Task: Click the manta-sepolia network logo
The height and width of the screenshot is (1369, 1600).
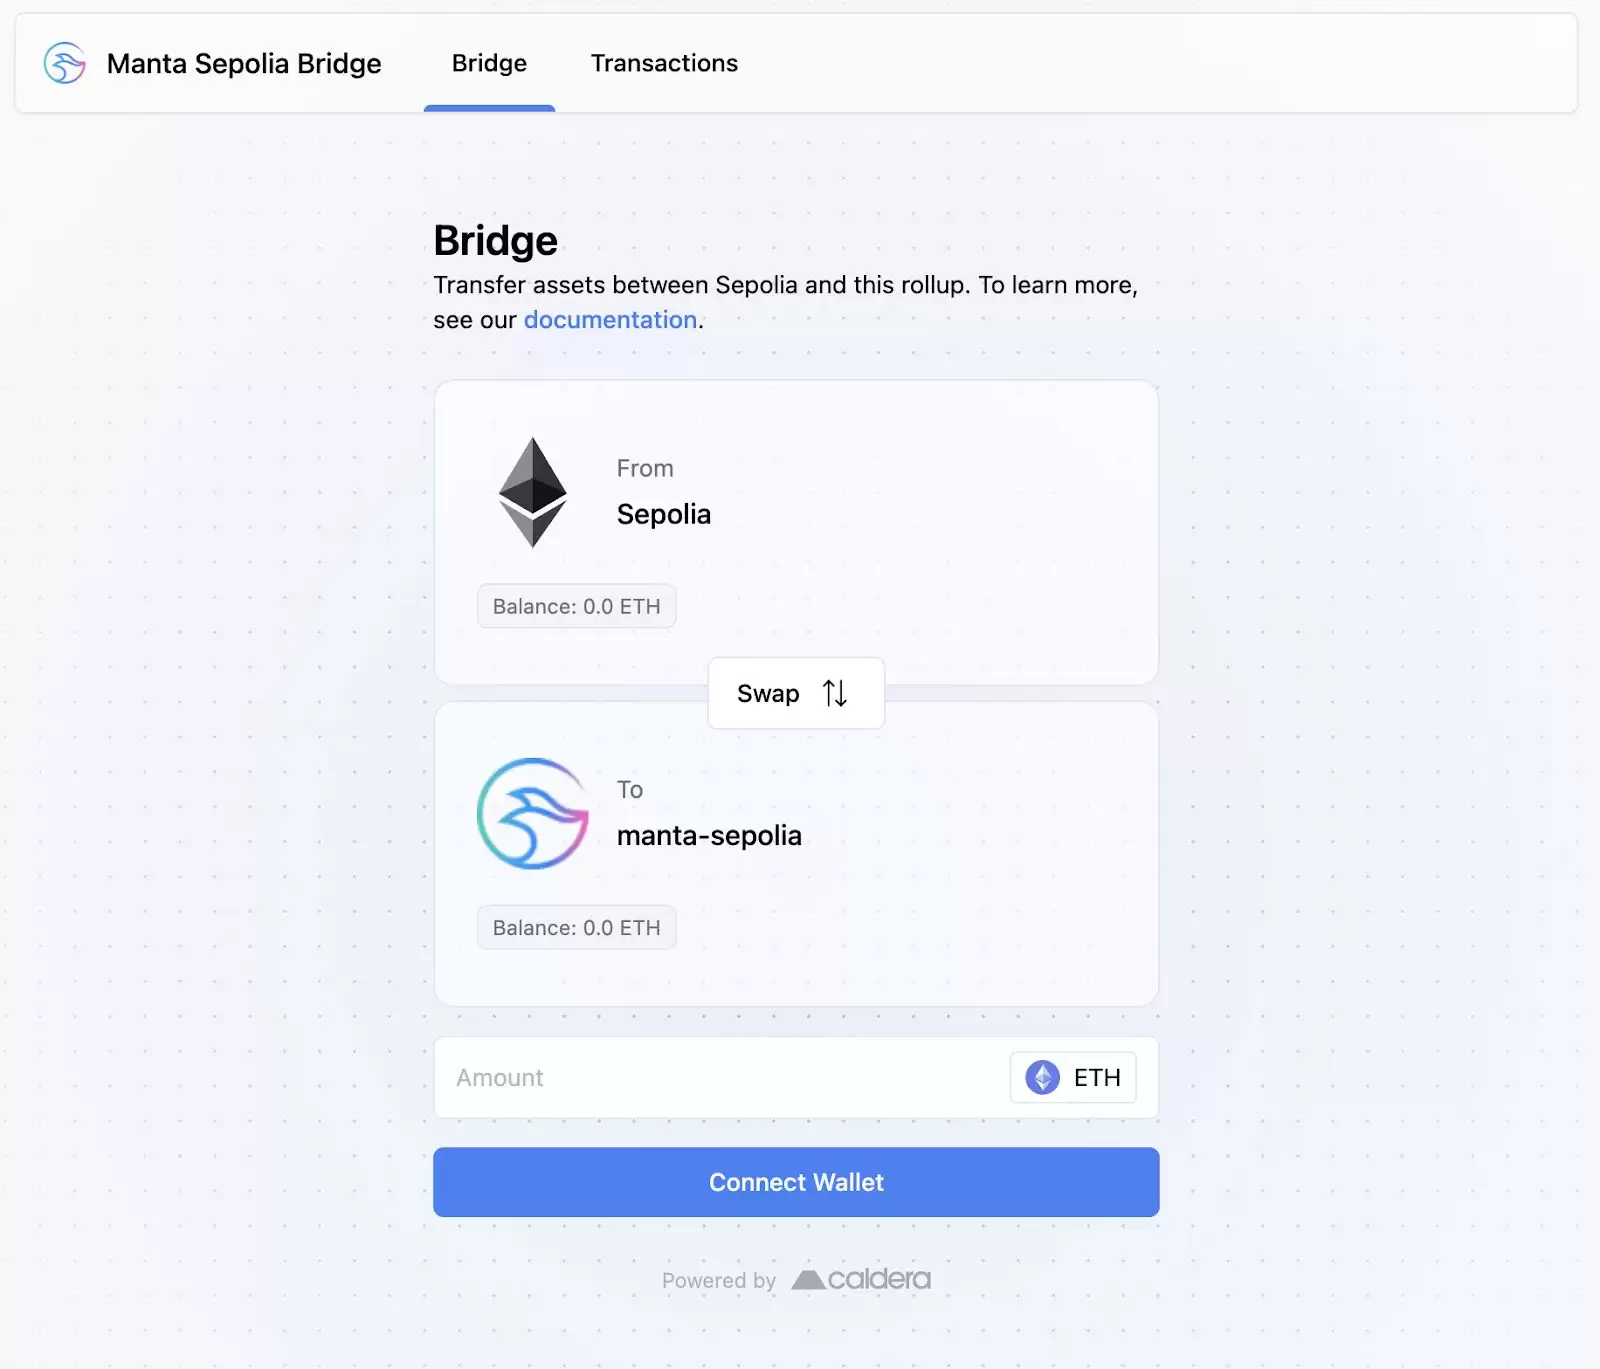Action: [533, 813]
